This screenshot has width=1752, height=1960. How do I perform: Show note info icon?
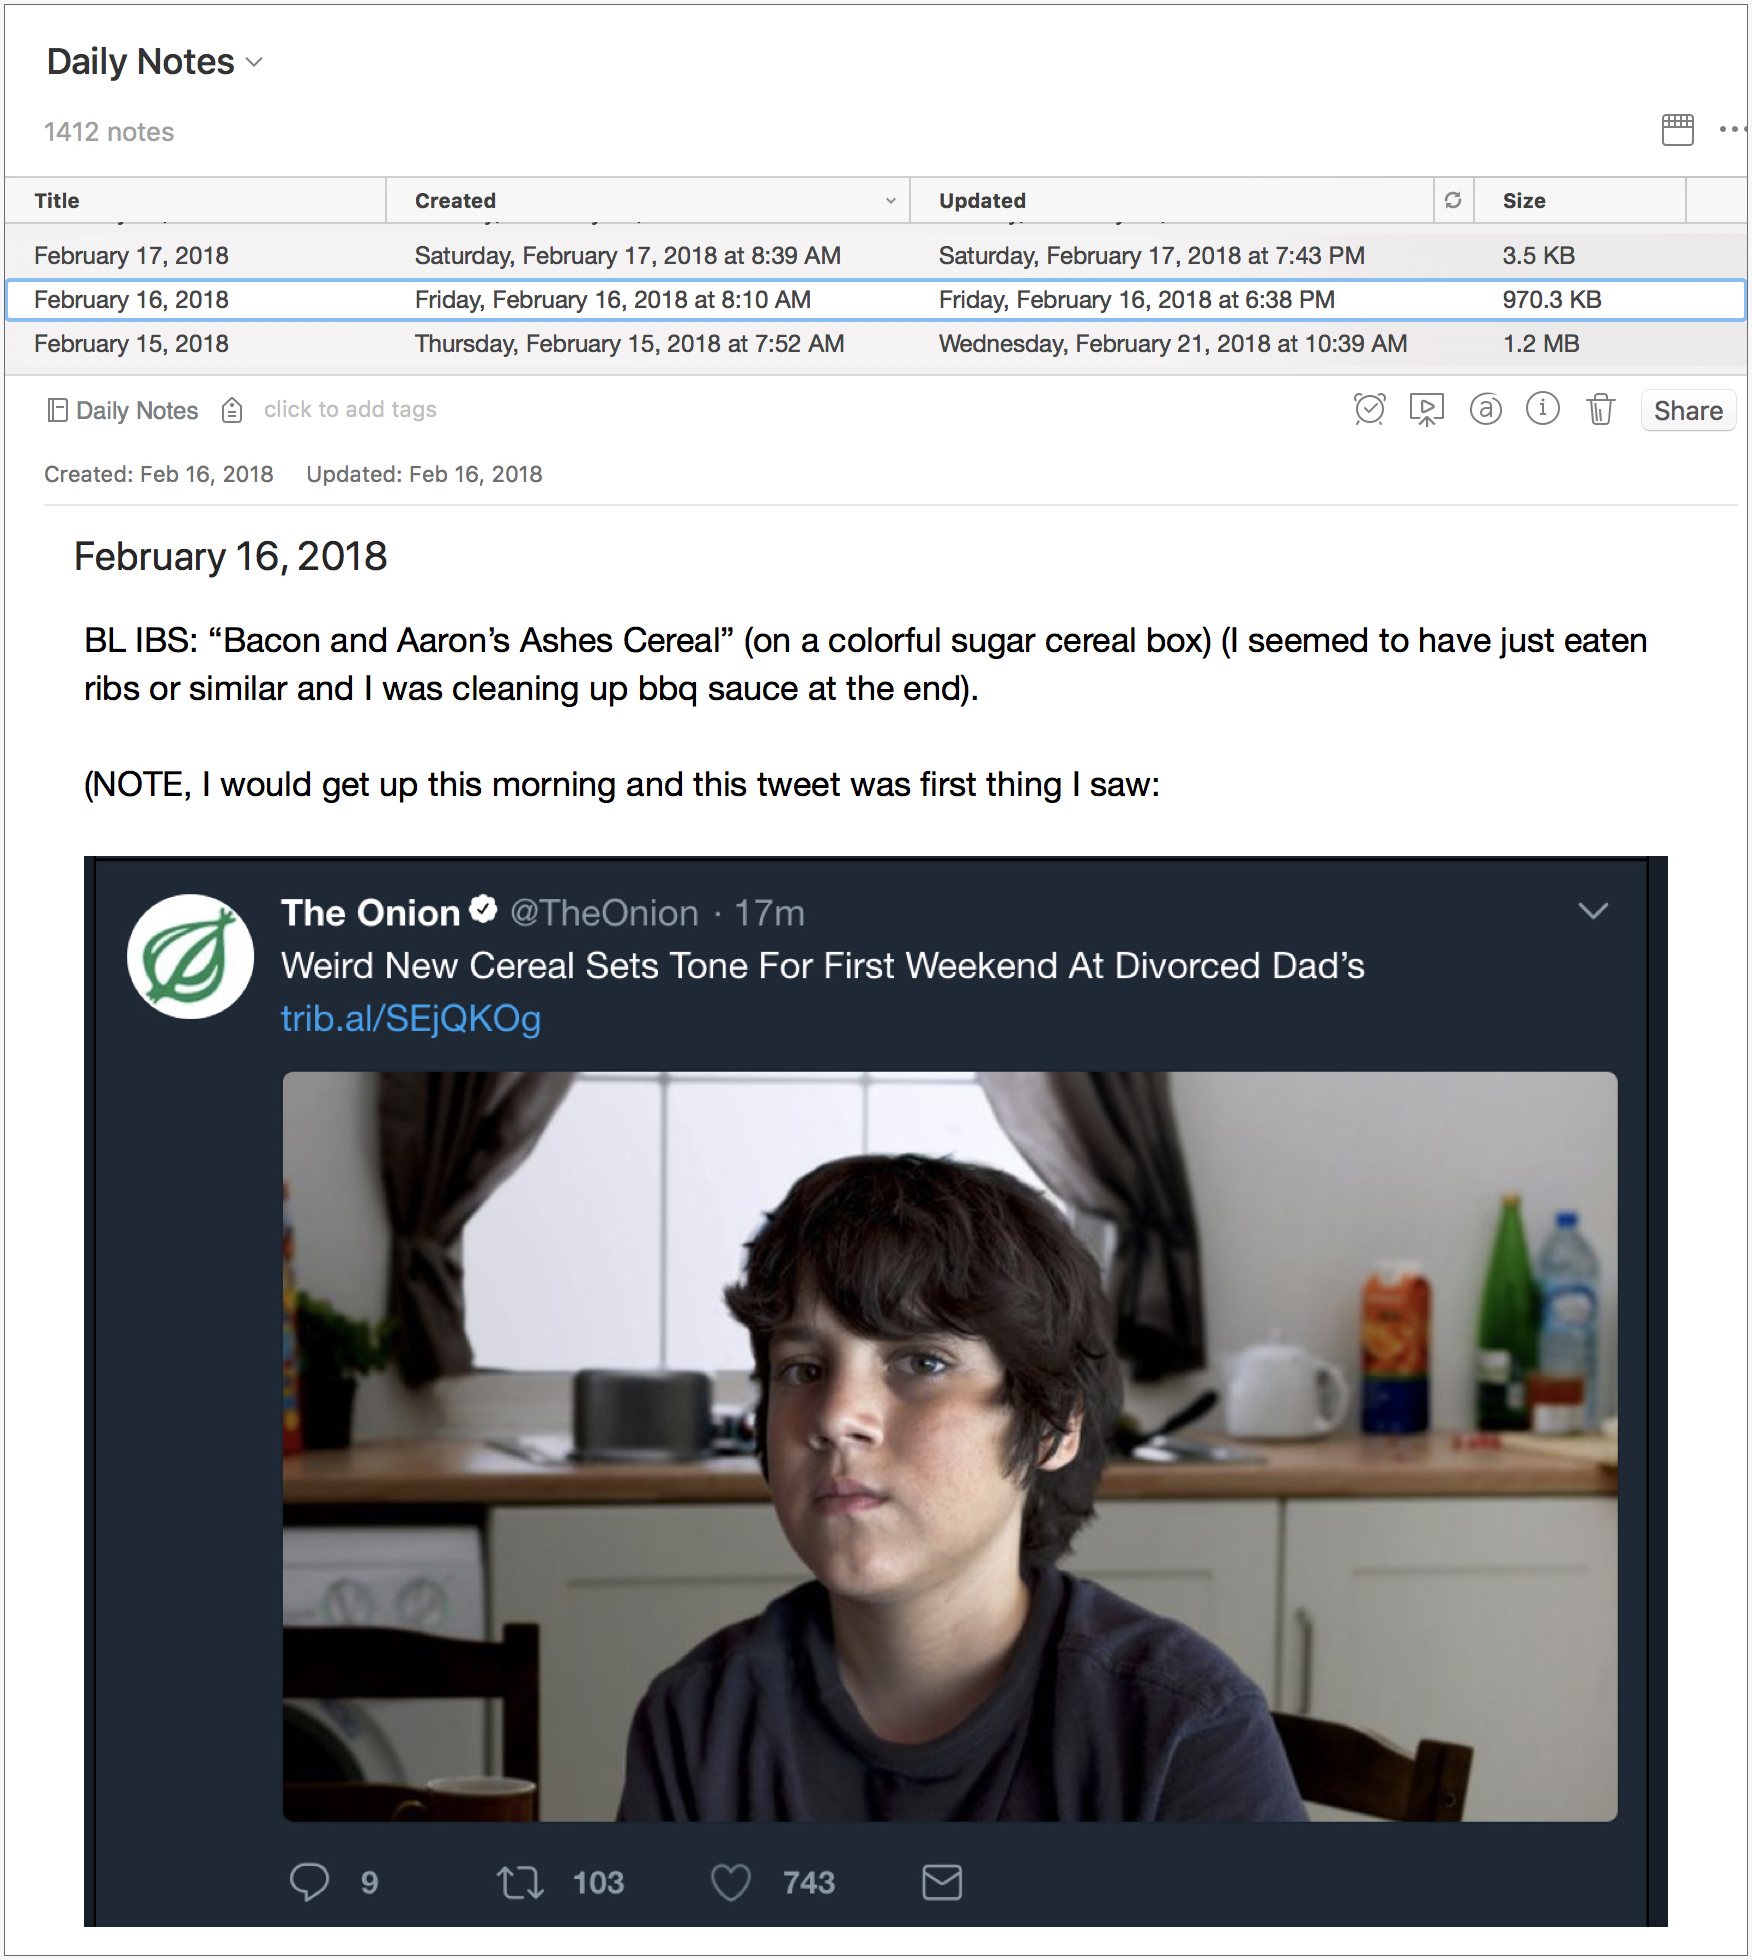(x=1542, y=408)
